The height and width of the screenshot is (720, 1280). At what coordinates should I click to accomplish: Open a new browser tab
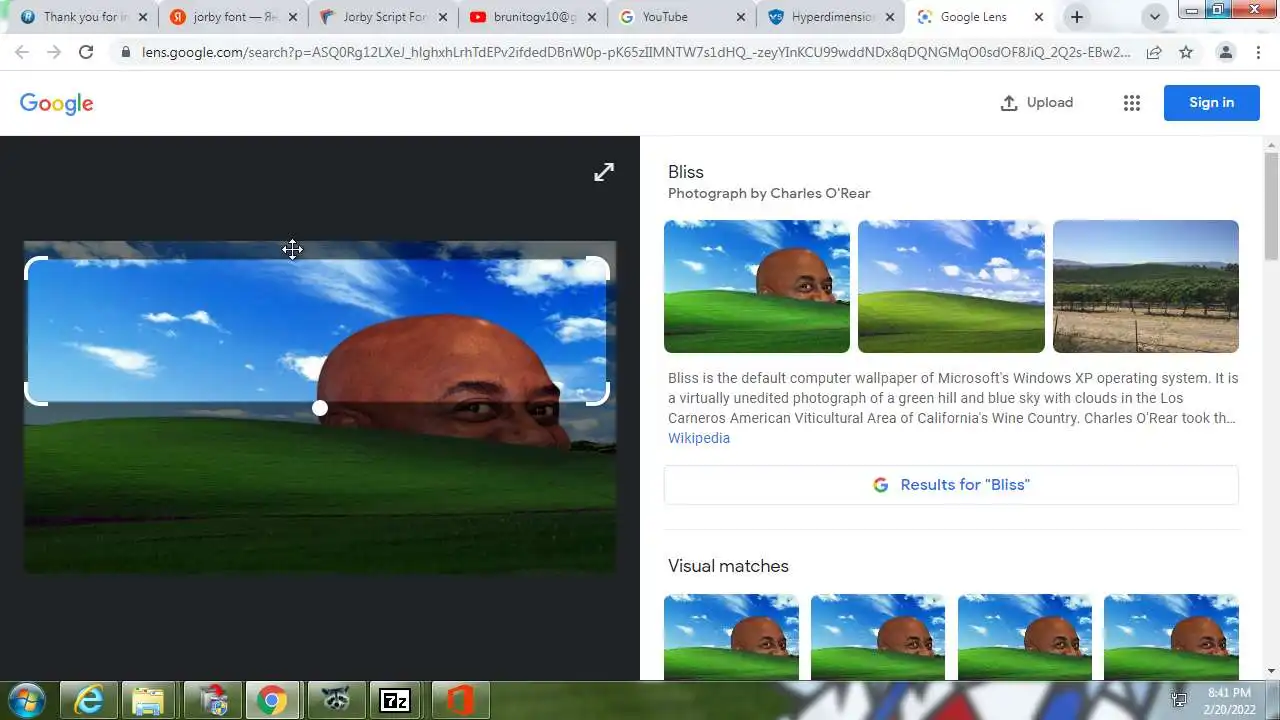1077,17
